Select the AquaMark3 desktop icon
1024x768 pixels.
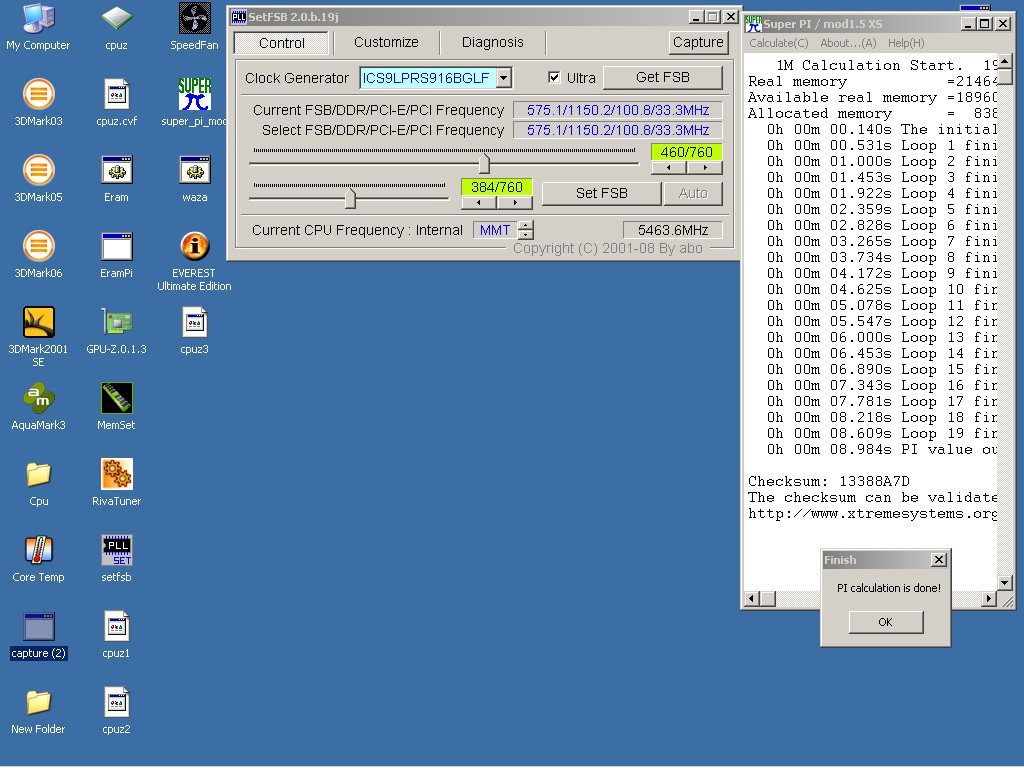pyautogui.click(x=38, y=407)
